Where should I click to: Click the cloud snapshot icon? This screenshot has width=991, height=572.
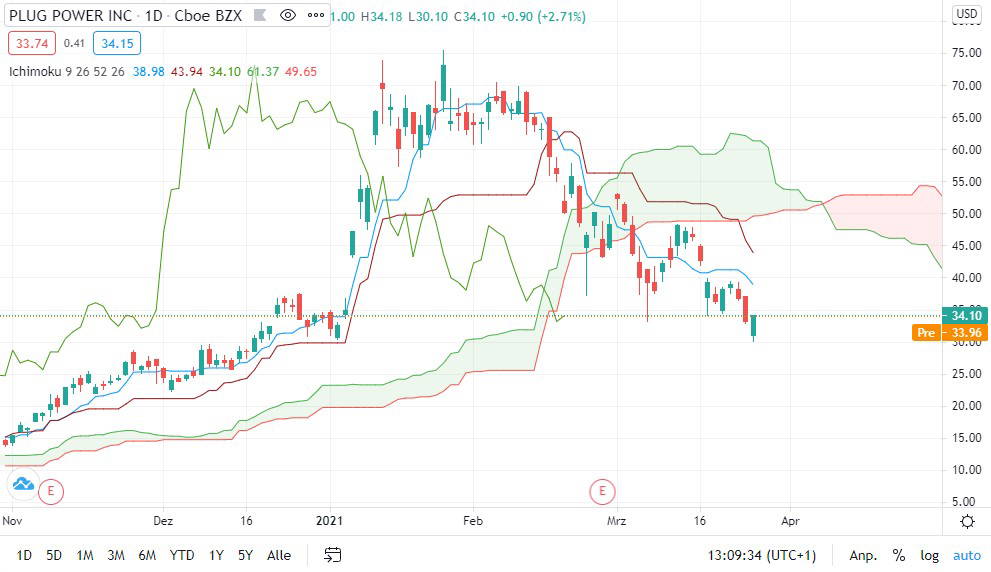(x=23, y=485)
